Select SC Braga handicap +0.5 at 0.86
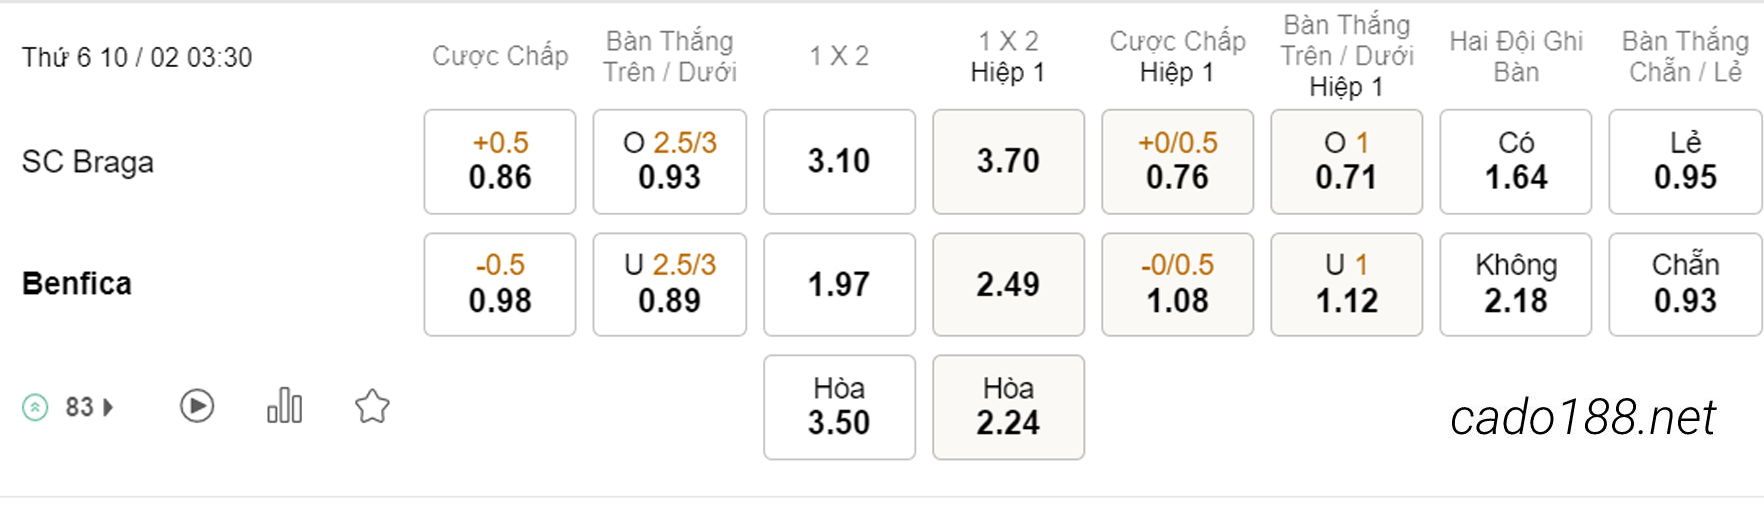 [x=500, y=161]
